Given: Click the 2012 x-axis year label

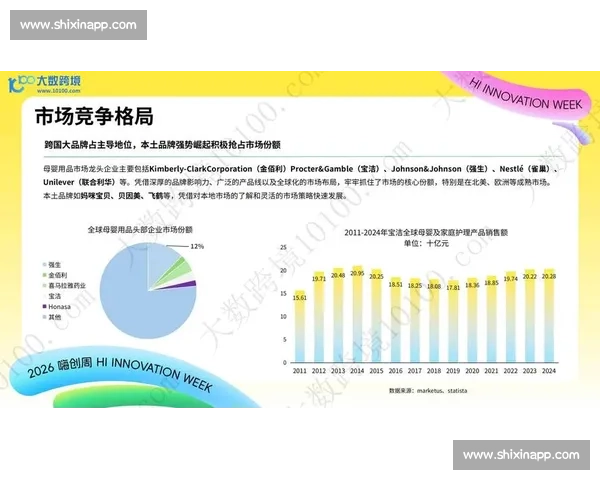Looking at the screenshot, I should 319,371.
